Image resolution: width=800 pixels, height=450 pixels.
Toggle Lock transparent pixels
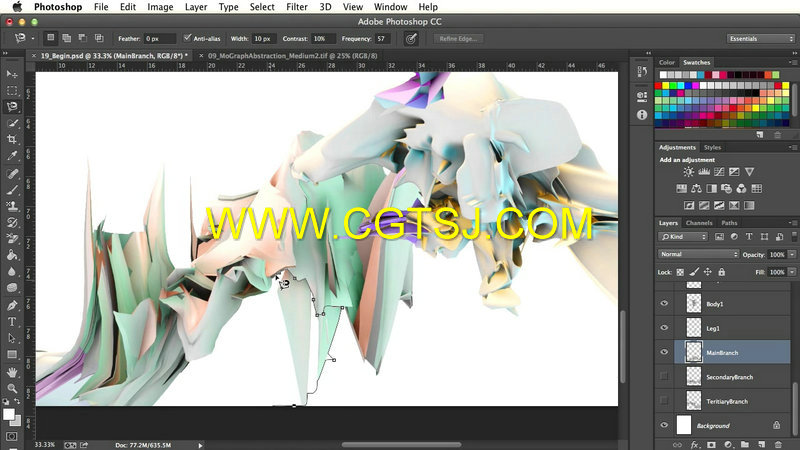coord(680,272)
